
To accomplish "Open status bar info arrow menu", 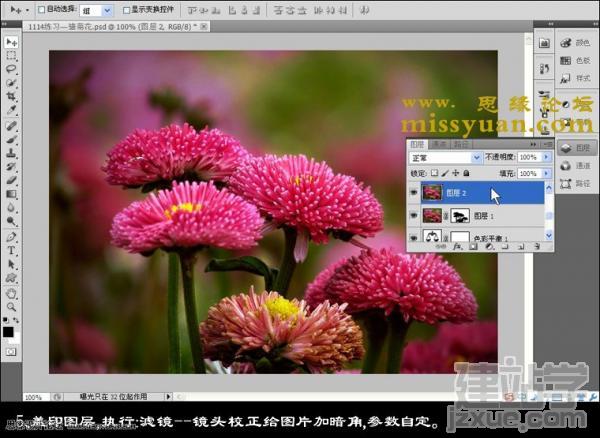I will click(x=168, y=397).
